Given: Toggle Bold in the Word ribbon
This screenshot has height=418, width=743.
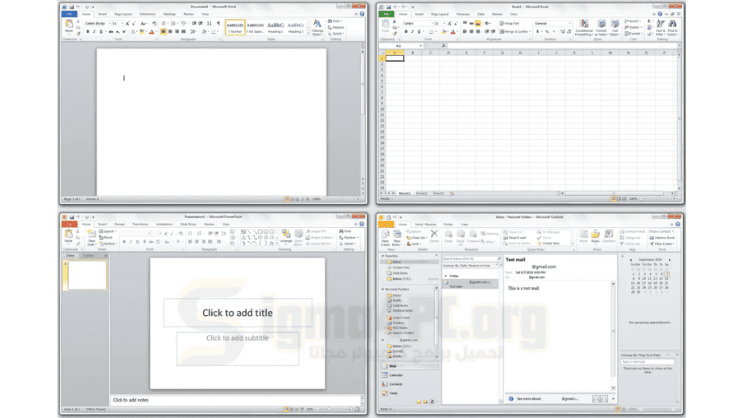Looking at the screenshot, I should (88, 32).
